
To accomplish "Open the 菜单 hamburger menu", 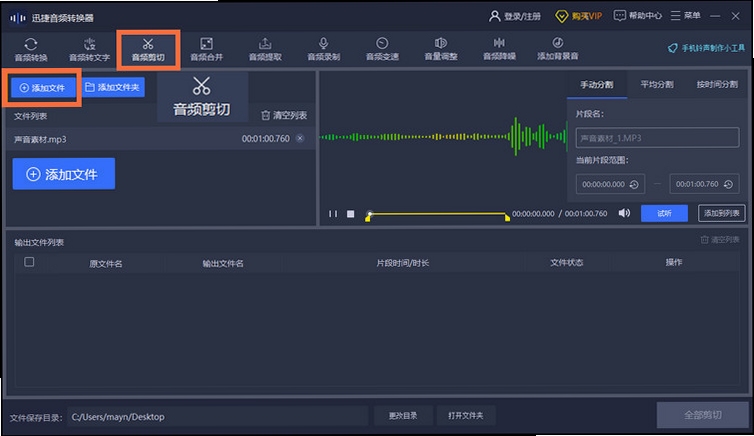I will point(686,16).
